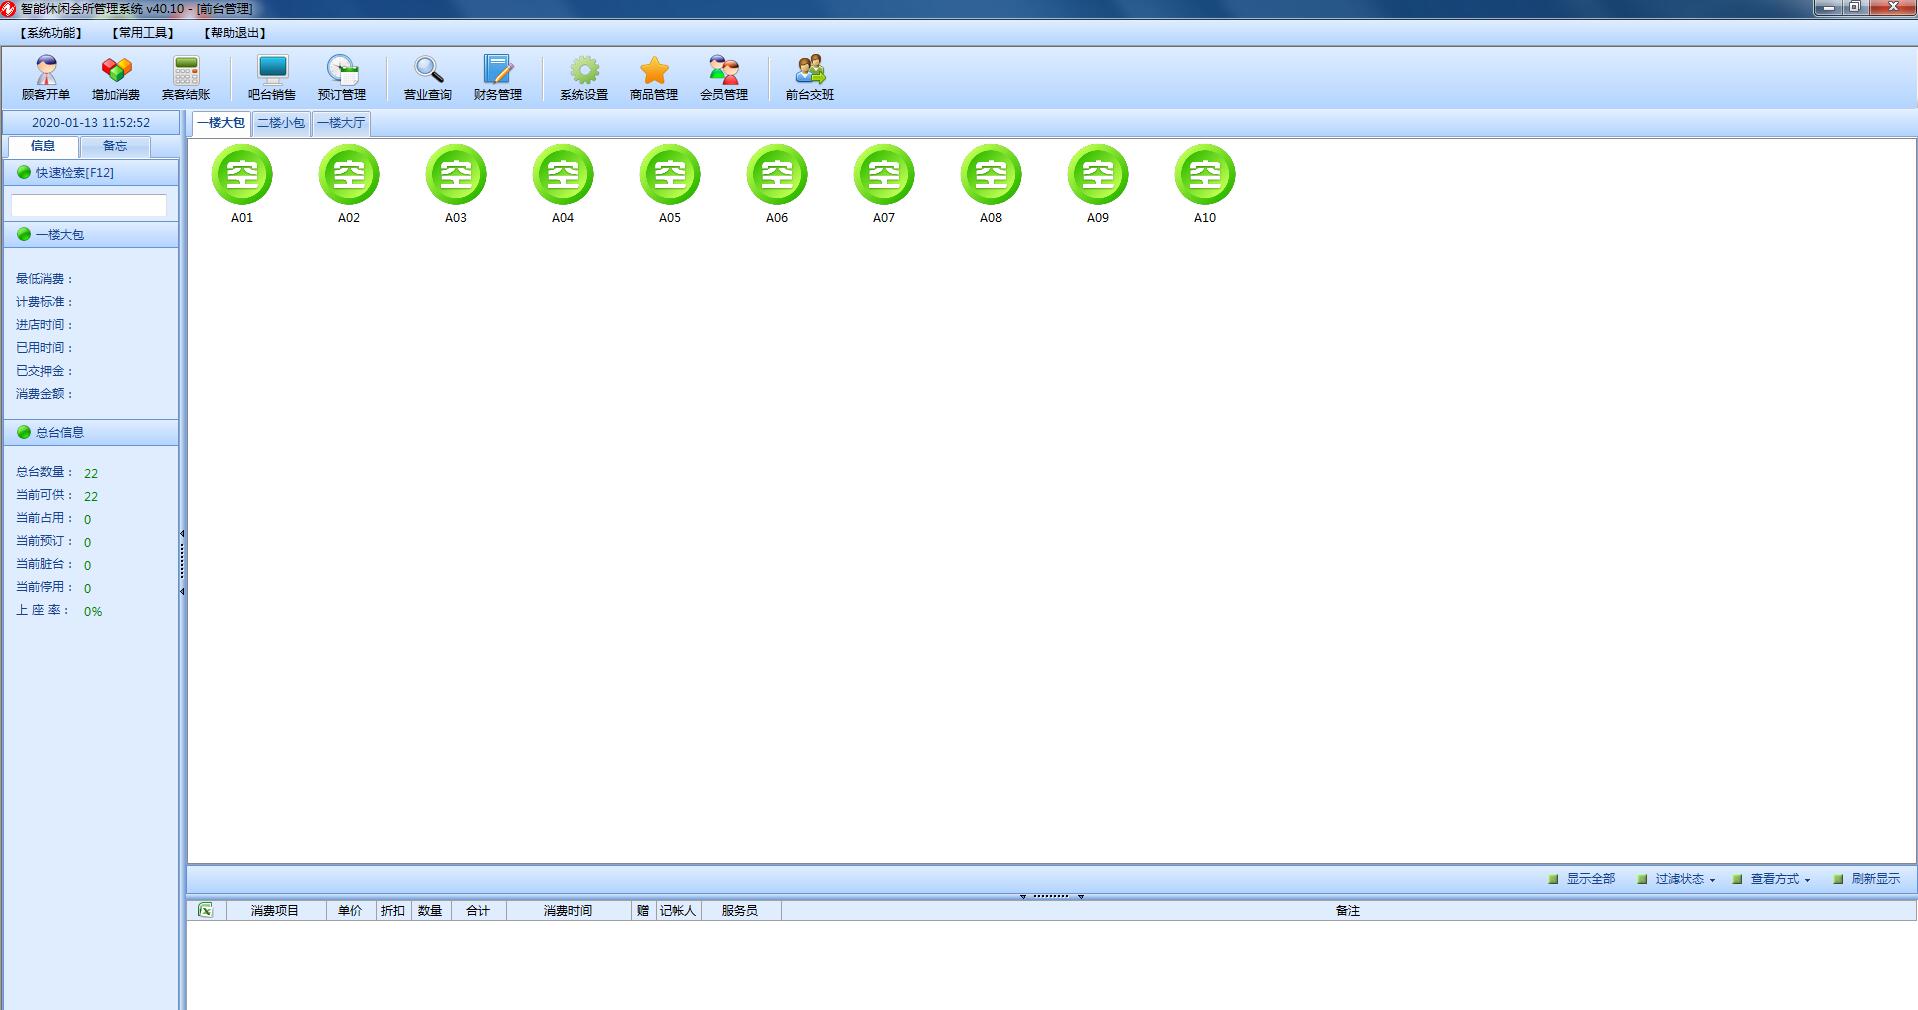Open the 【常用工具】 menu
1918x1010 pixels.
tap(143, 33)
